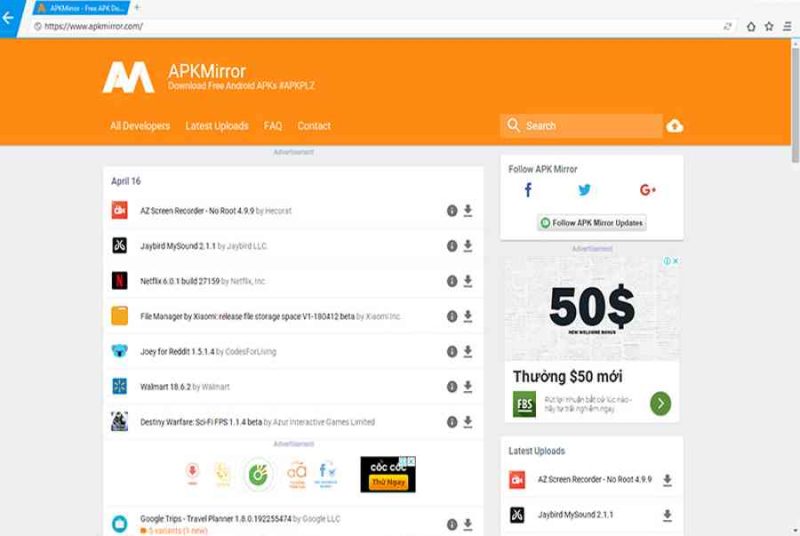Open Joey for Reddit 1.5.1.4 link
Screen dimensions: 800x536
tap(177, 351)
